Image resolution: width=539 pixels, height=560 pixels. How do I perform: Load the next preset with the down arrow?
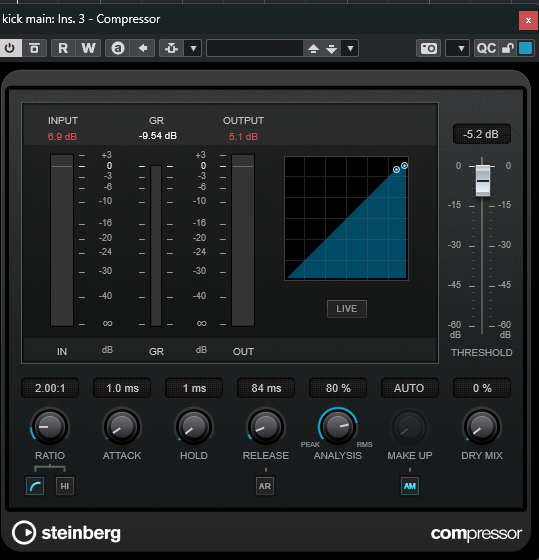tap(331, 49)
